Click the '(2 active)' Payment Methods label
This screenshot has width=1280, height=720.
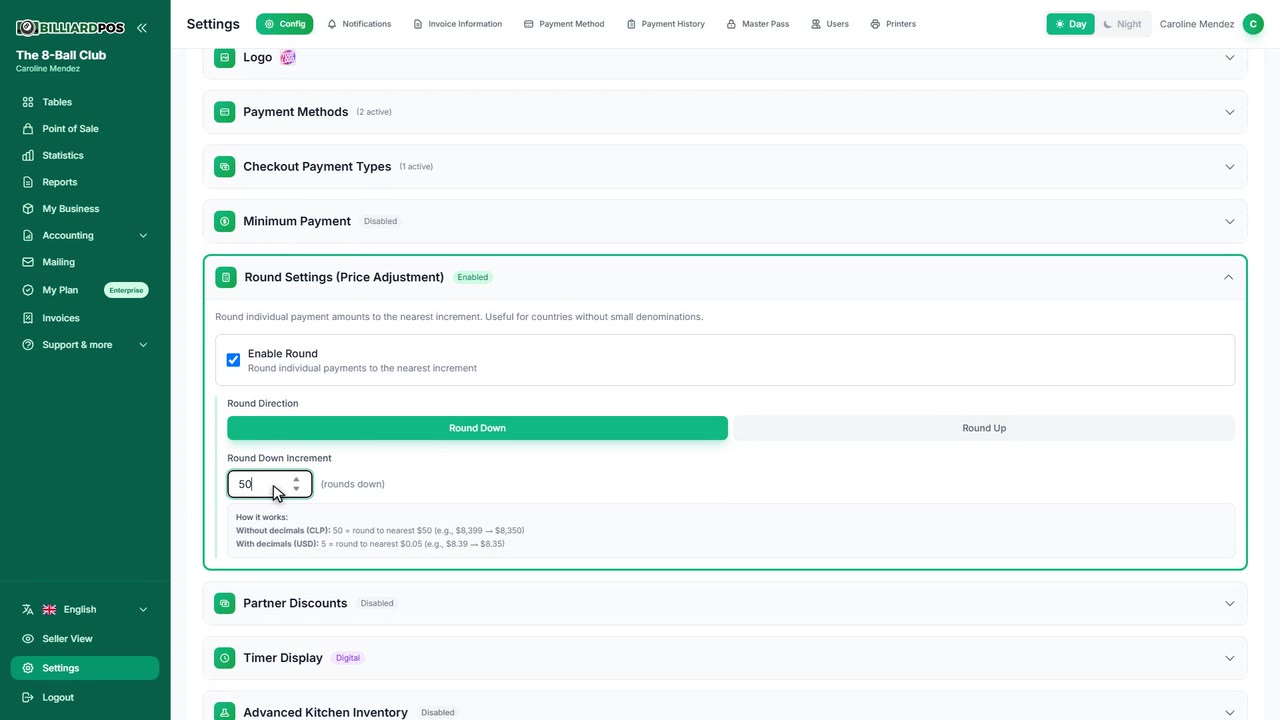[x=374, y=112]
